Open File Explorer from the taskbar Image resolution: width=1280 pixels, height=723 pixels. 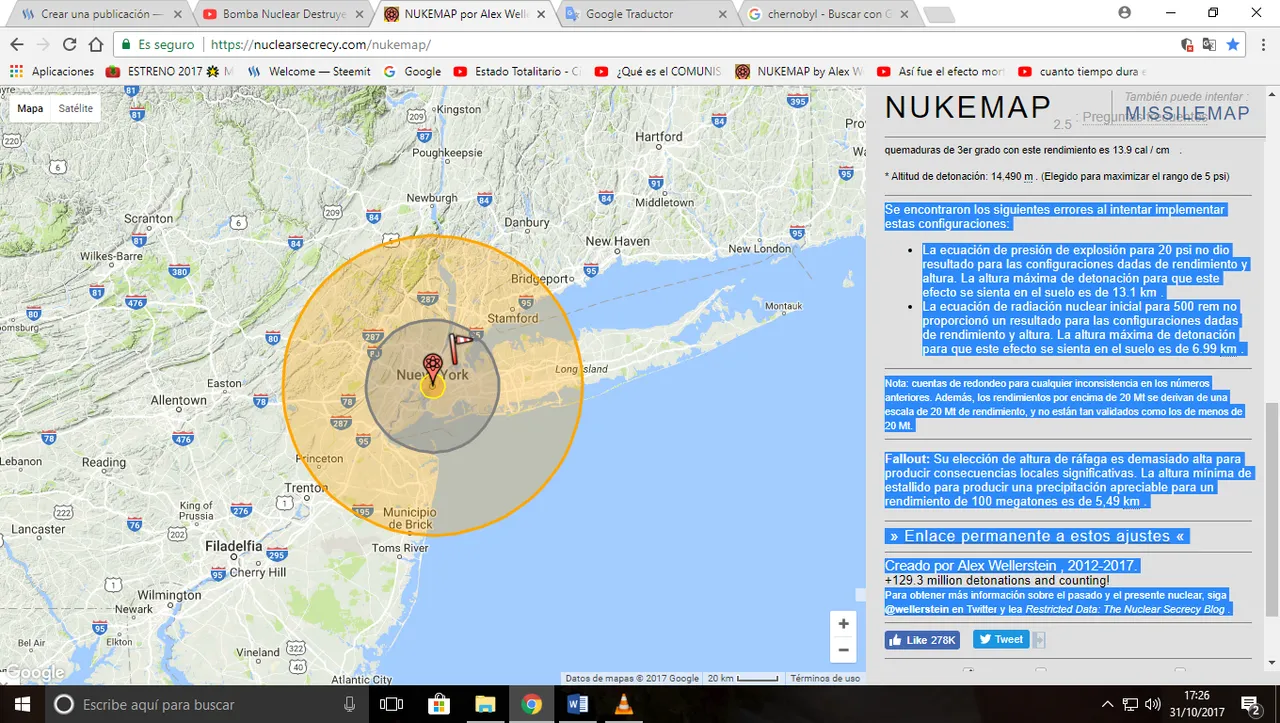[485, 704]
